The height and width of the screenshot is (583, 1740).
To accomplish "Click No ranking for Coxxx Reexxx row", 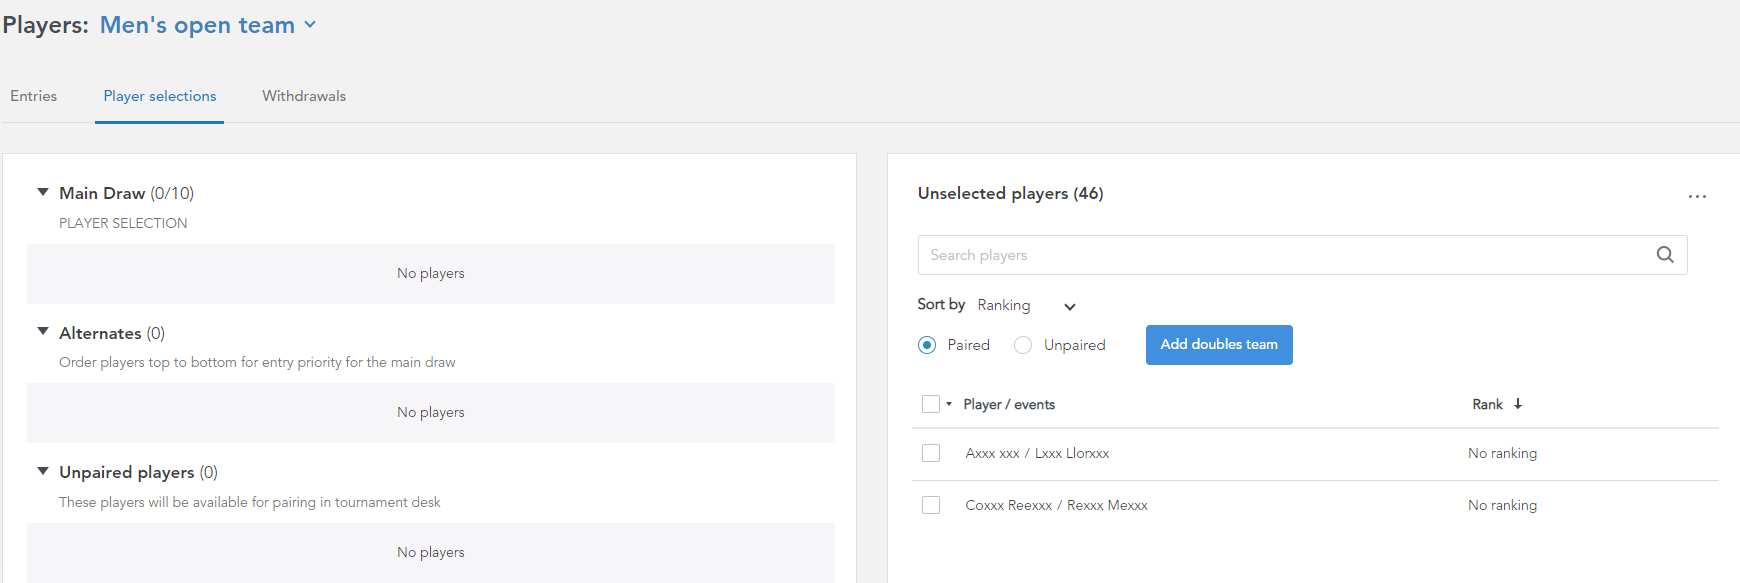I will pos(1502,505).
